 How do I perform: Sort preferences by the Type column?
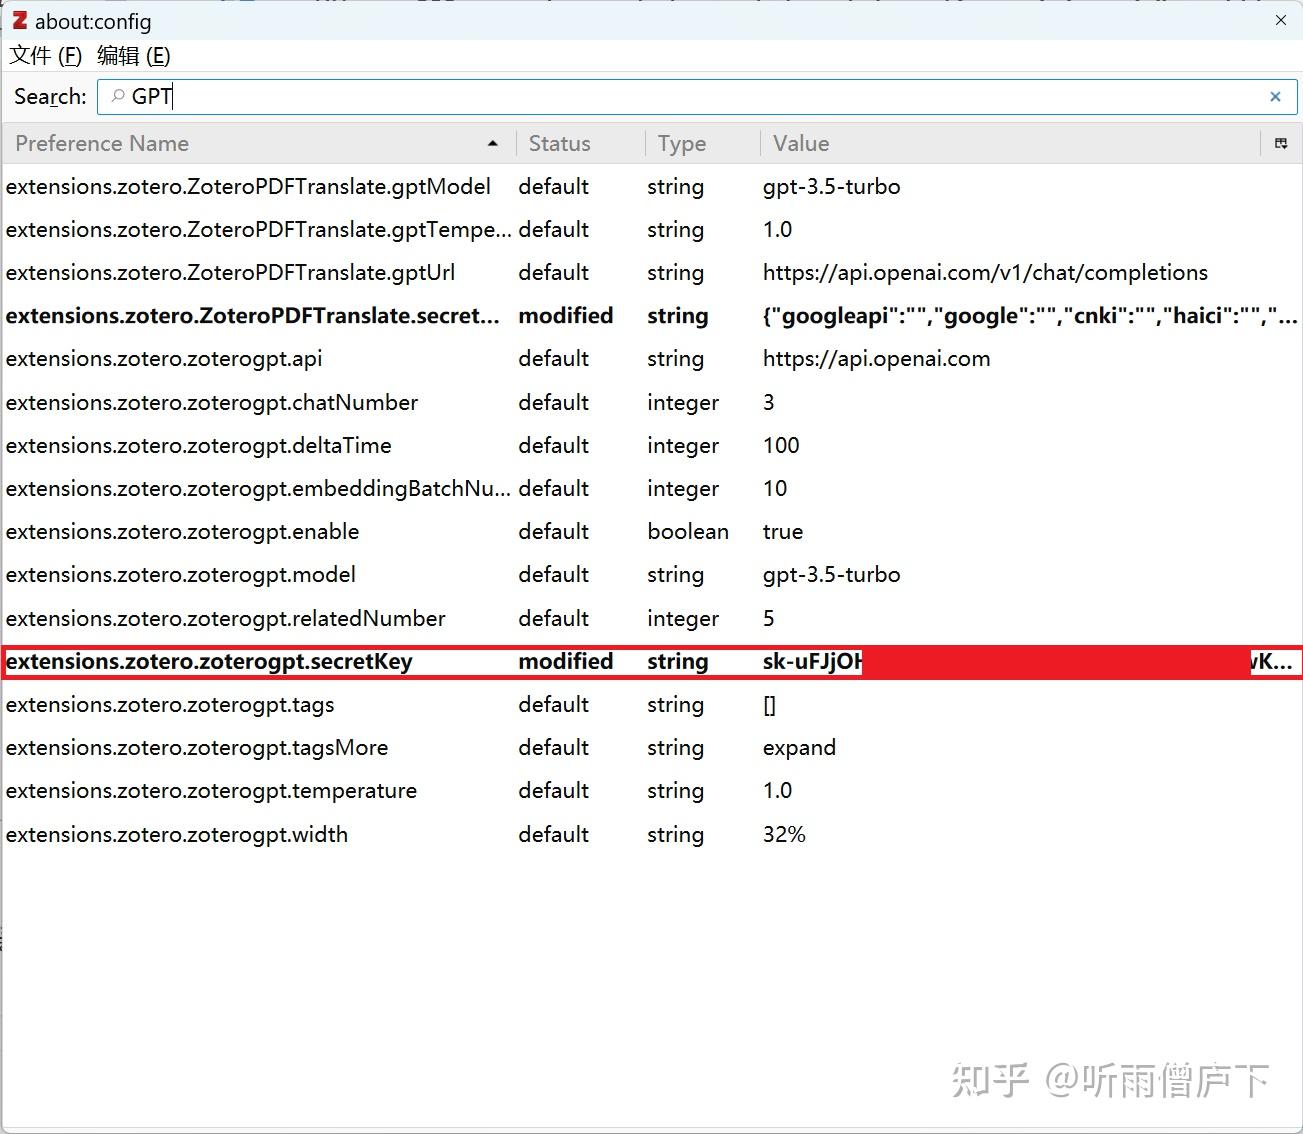click(681, 143)
